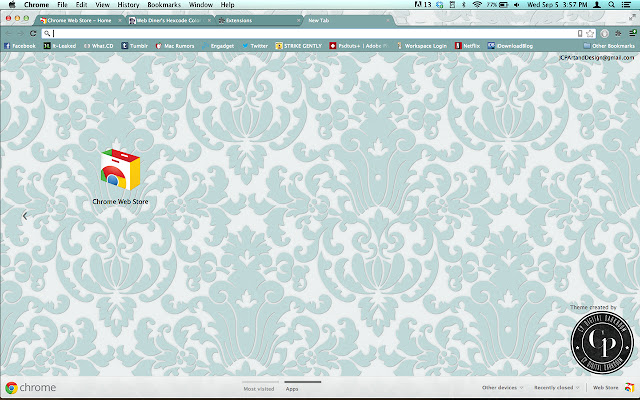Image resolution: width=640 pixels, height=400 pixels.
Task: Open the Edit menu
Action: 81,4
